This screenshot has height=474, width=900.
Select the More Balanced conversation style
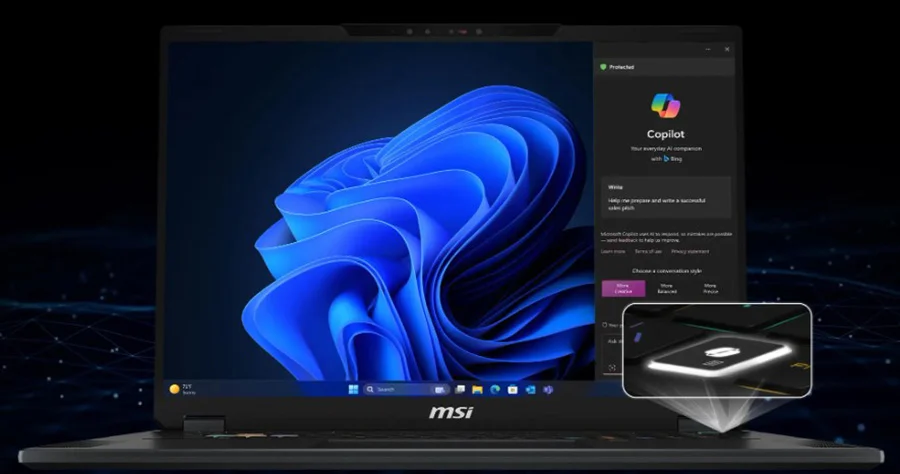coord(666,288)
